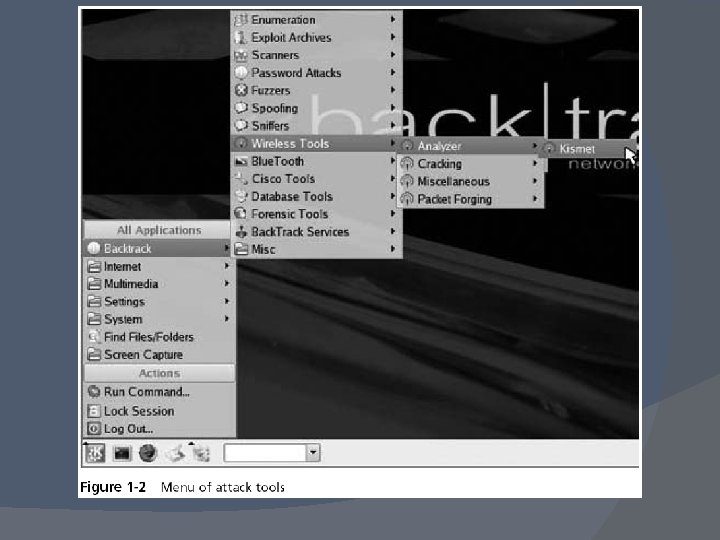This screenshot has height=540, width=720.
Task: Click the Cracking antenna icon
Action: click(x=407, y=164)
